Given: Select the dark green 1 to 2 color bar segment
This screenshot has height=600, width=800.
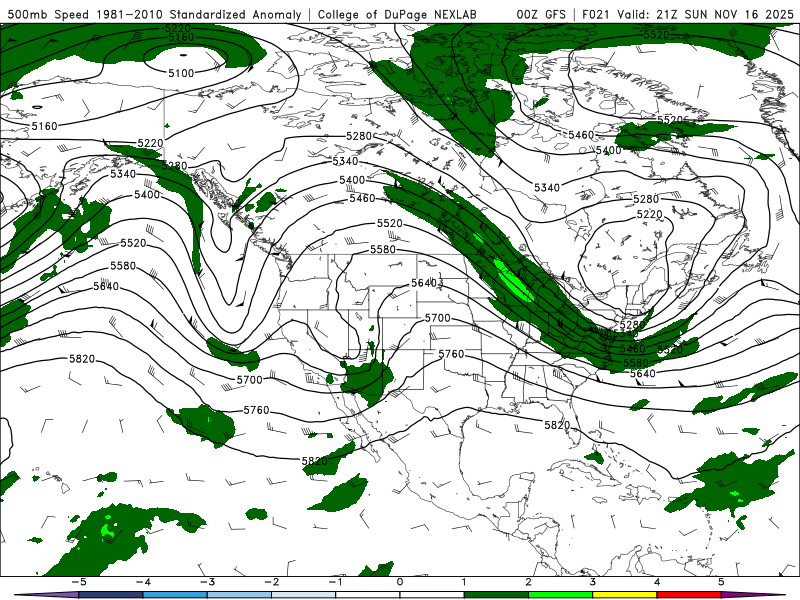Looking at the screenshot, I should (496, 595).
